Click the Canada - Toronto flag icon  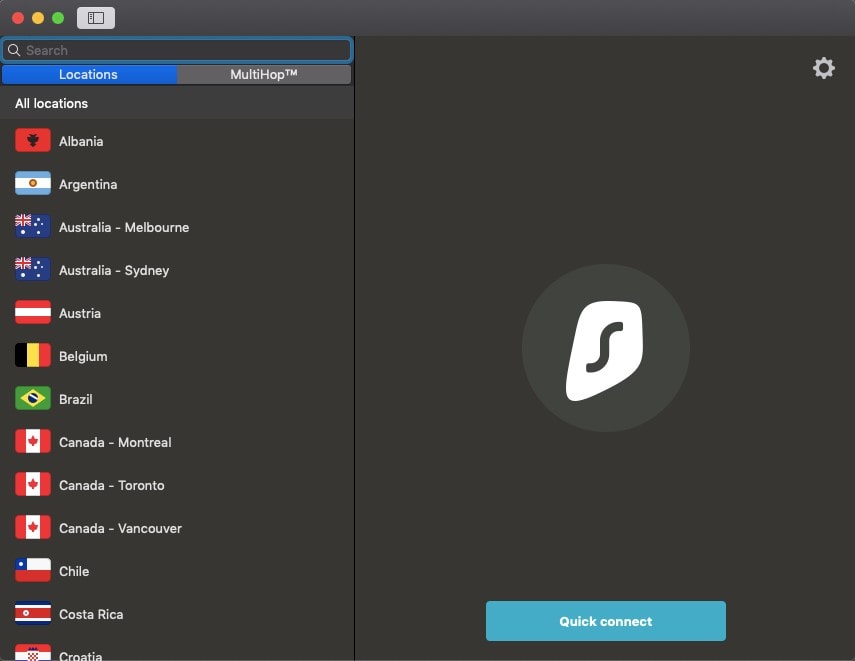33,485
